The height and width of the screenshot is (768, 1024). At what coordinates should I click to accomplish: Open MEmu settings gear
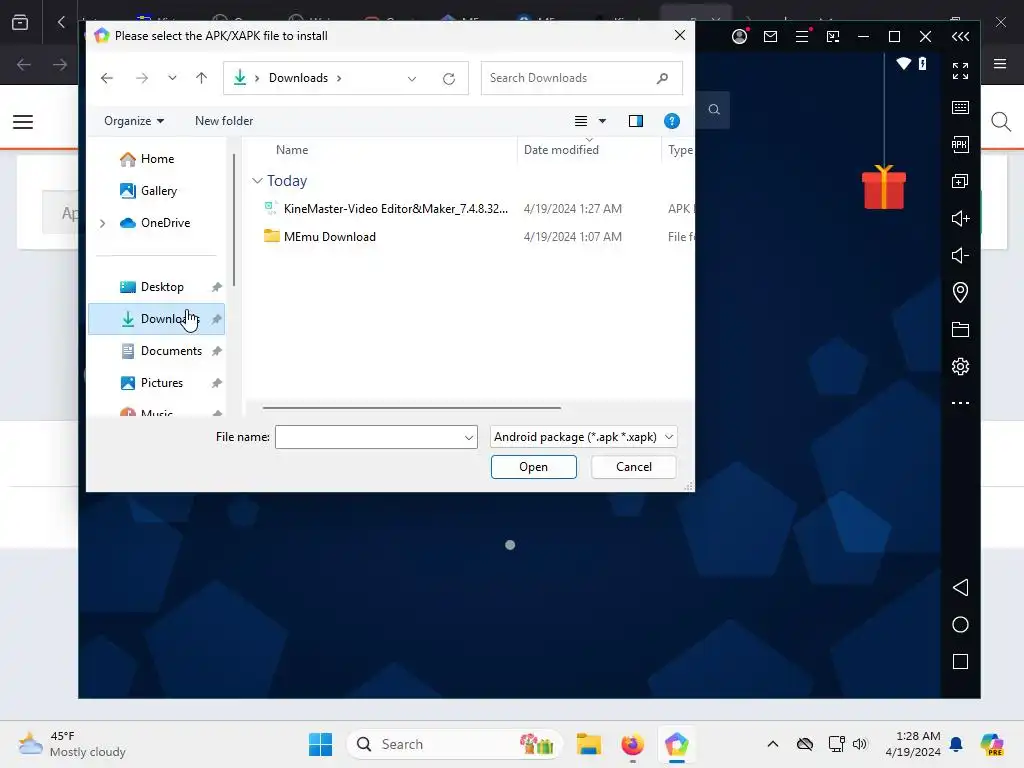[x=960, y=366]
